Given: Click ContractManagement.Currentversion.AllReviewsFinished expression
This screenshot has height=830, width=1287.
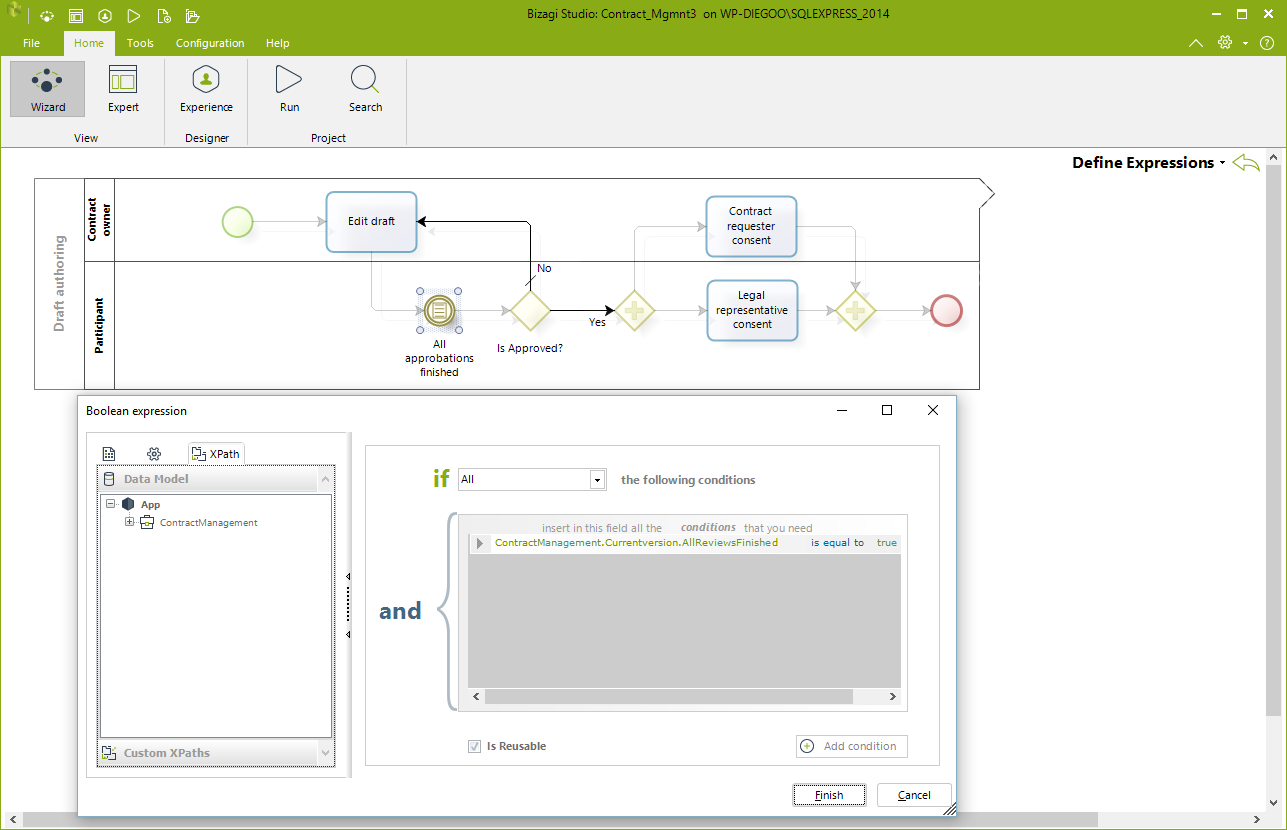Looking at the screenshot, I should pos(636,543).
